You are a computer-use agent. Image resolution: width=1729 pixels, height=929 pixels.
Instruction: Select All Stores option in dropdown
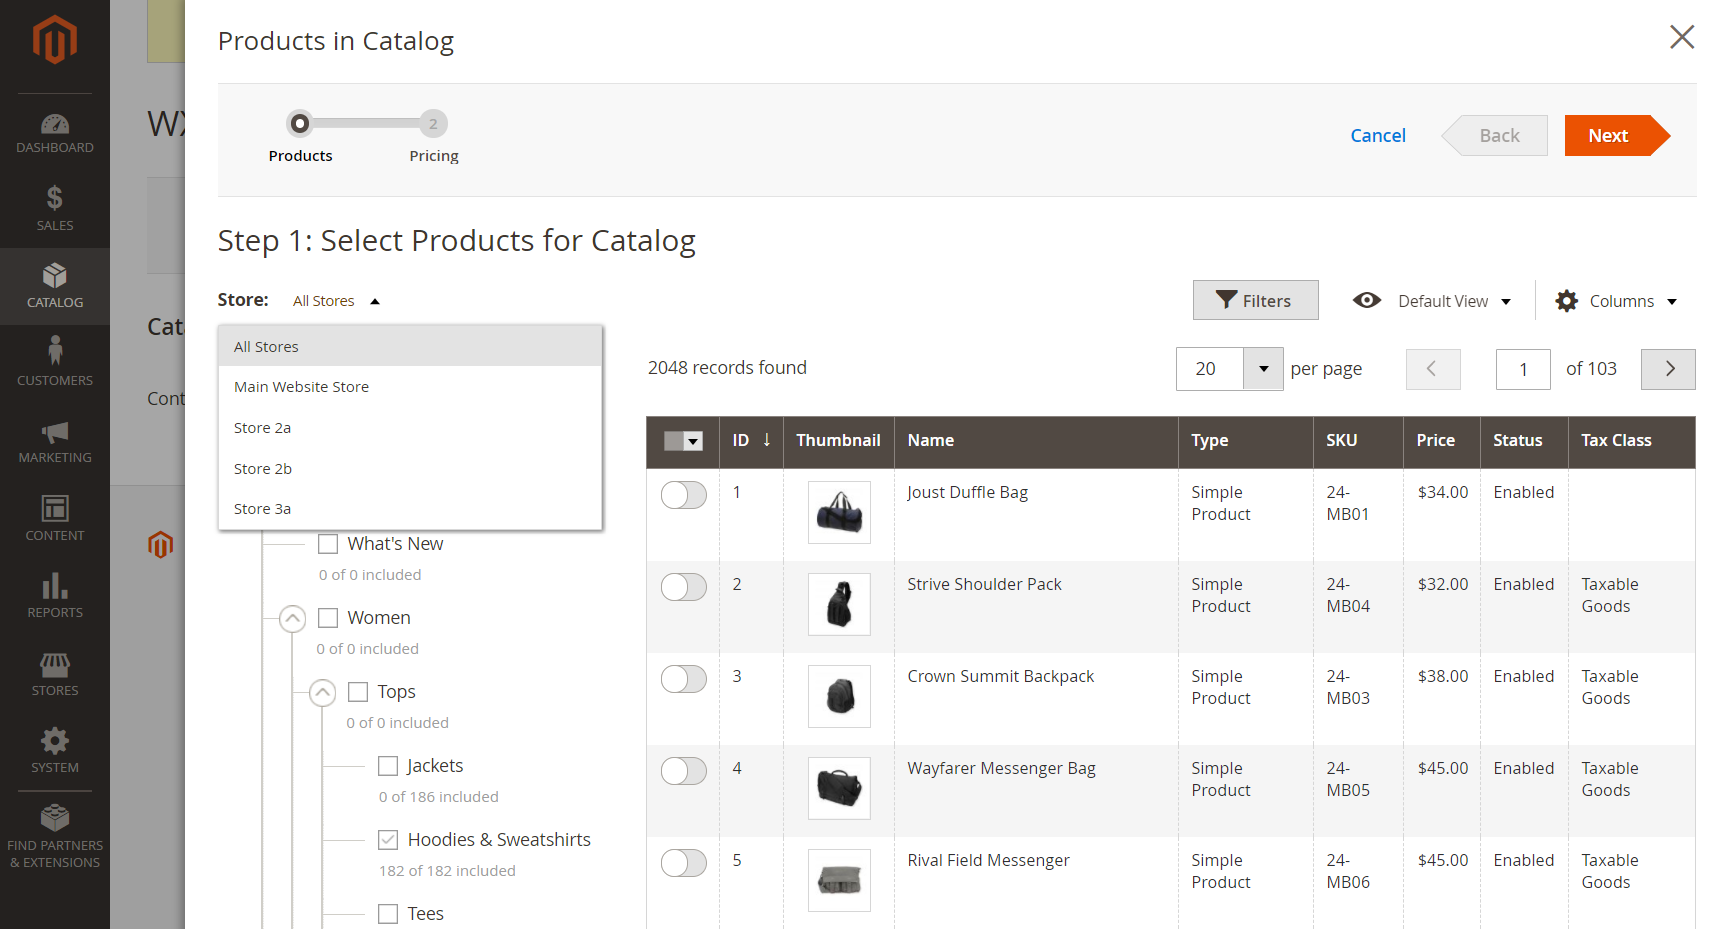point(410,346)
